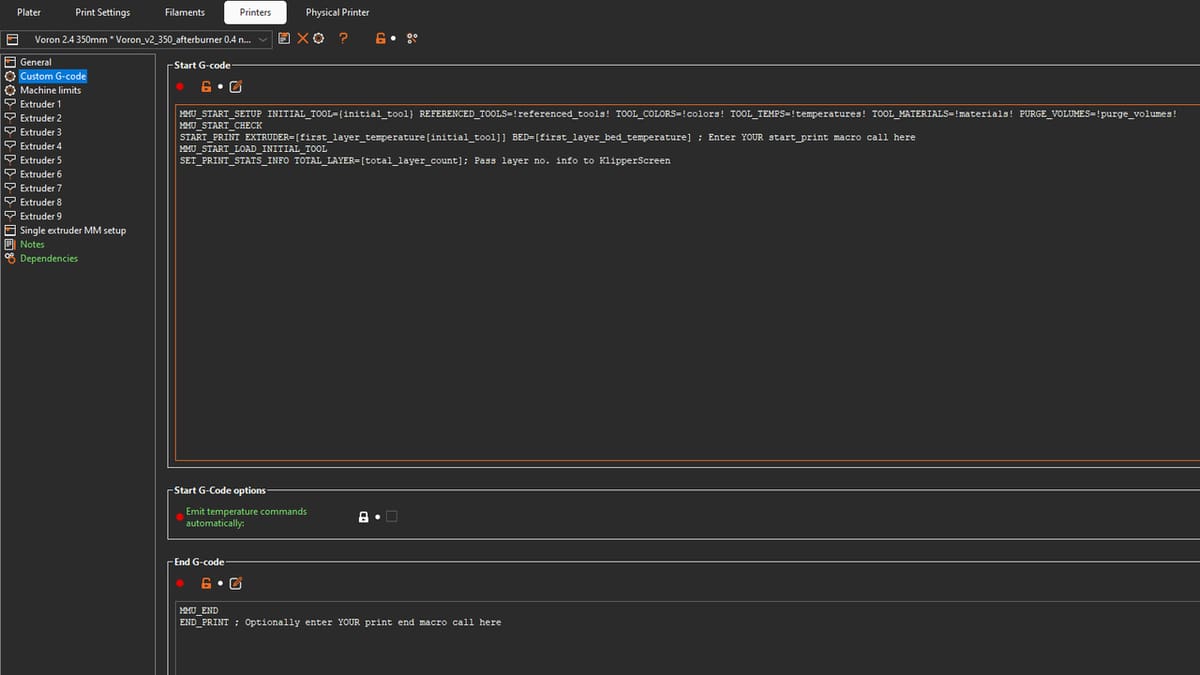
Task: Click the MMU_END line in End G-code
Action: pyautogui.click(x=198, y=610)
